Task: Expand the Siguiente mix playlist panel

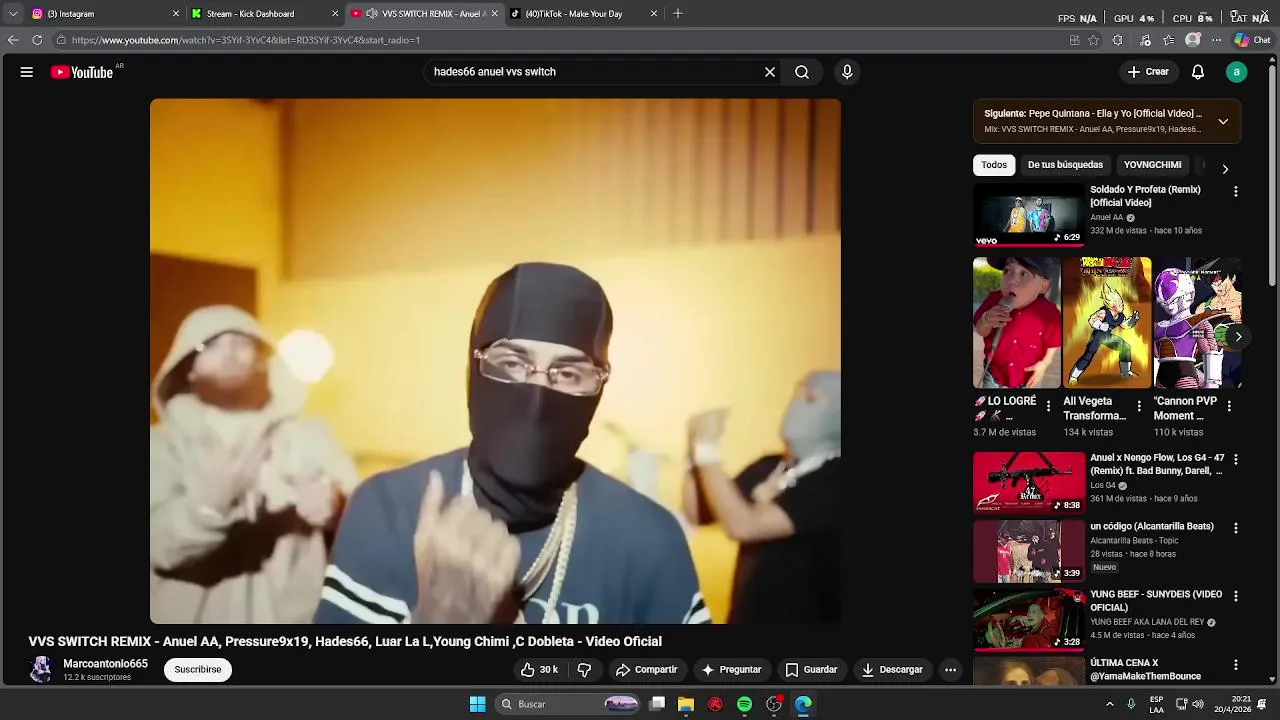Action: tap(1222, 121)
